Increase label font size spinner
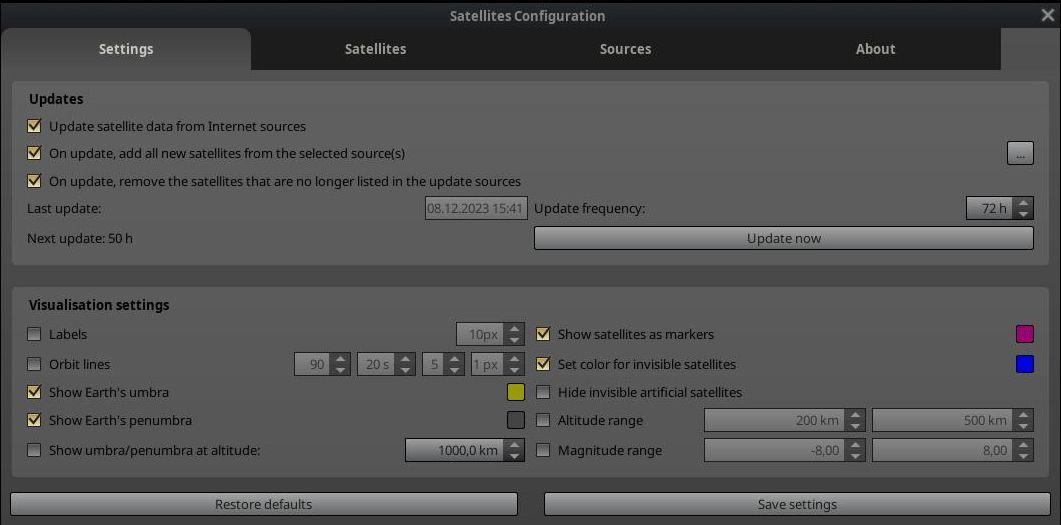This screenshot has width=1061, height=525. tap(514, 329)
